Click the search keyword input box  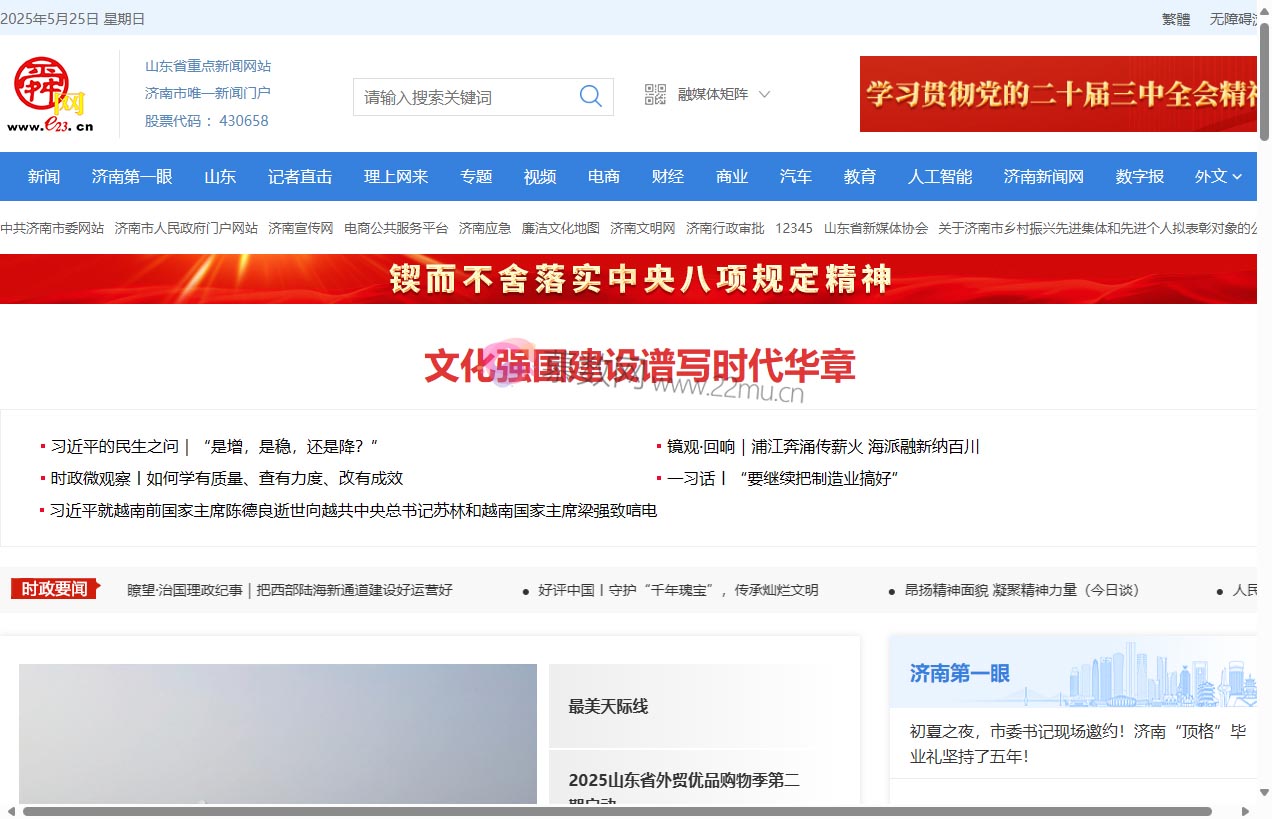[x=460, y=96]
